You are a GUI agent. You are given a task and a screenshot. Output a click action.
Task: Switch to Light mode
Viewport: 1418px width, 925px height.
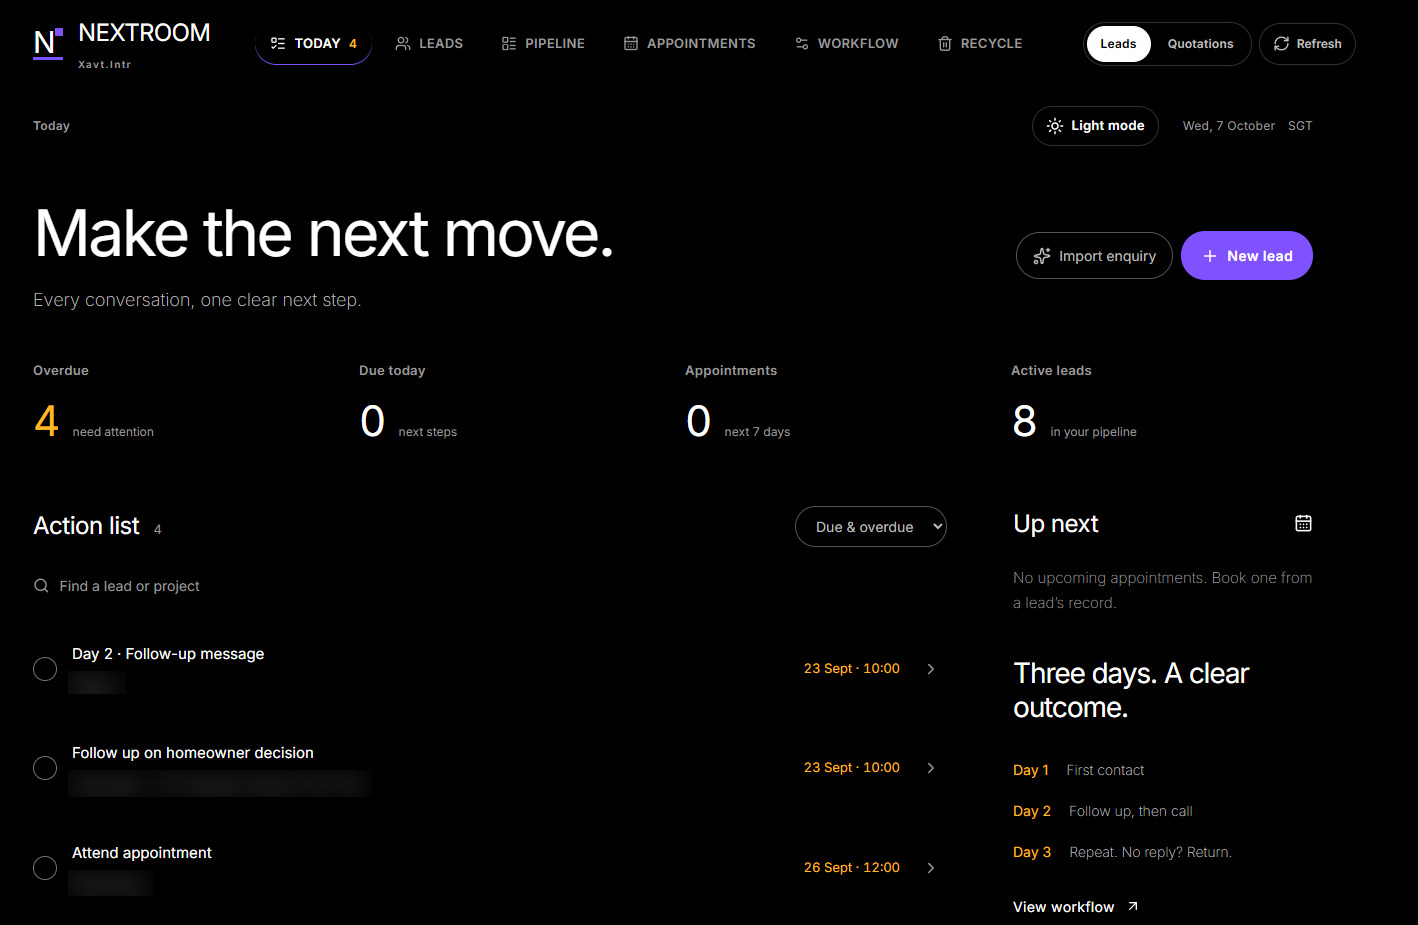[x=1095, y=126]
